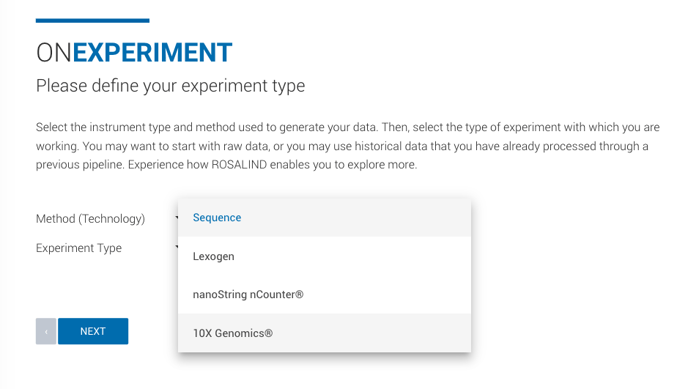Click the blue EXPERIMENT heading text

(152, 53)
